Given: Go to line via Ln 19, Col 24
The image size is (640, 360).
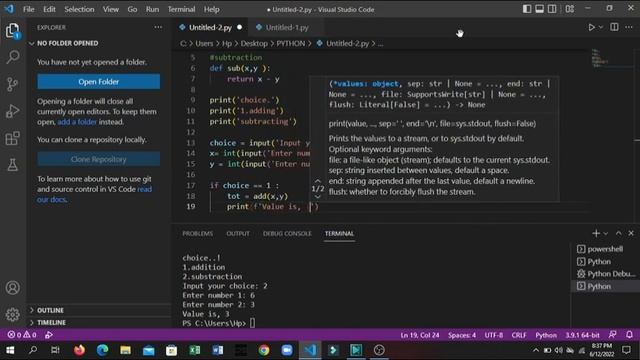Looking at the screenshot, I should point(420,335).
